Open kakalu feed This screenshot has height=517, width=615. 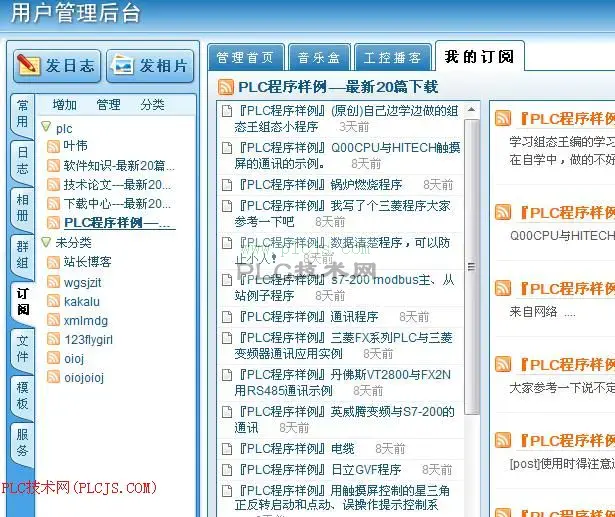pos(82,301)
